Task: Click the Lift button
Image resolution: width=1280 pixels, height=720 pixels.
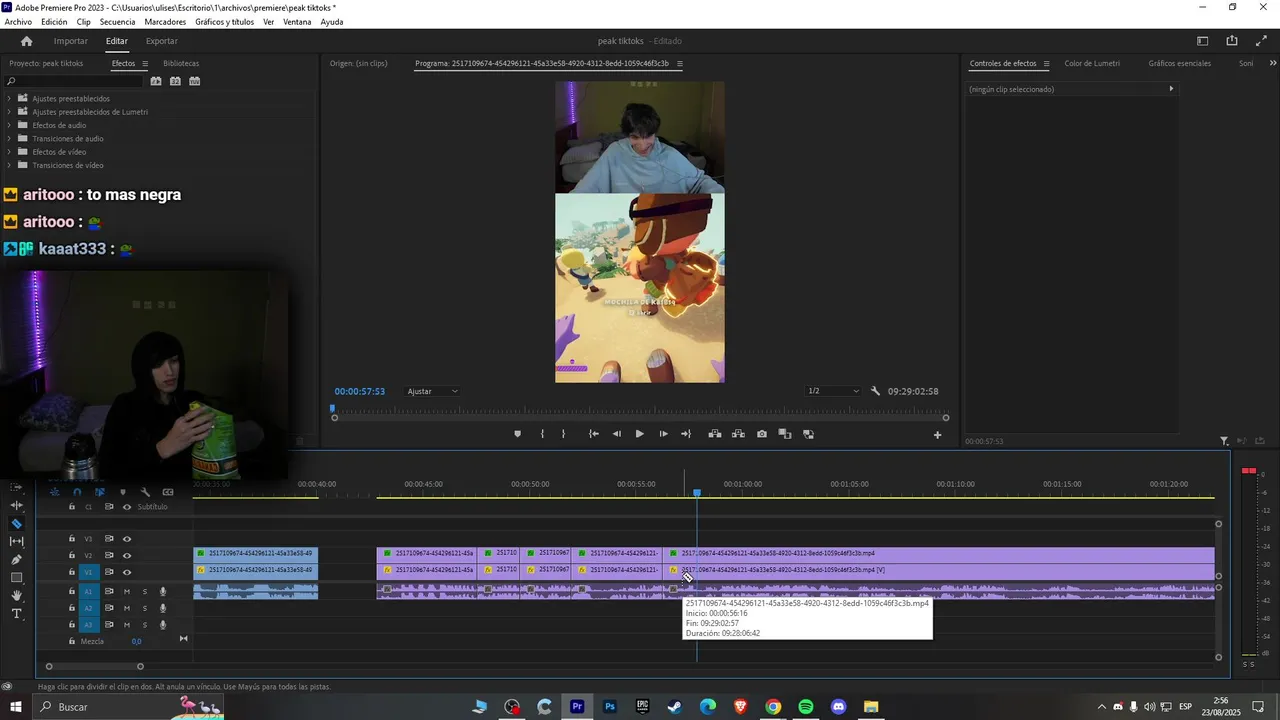Action: [x=715, y=434]
